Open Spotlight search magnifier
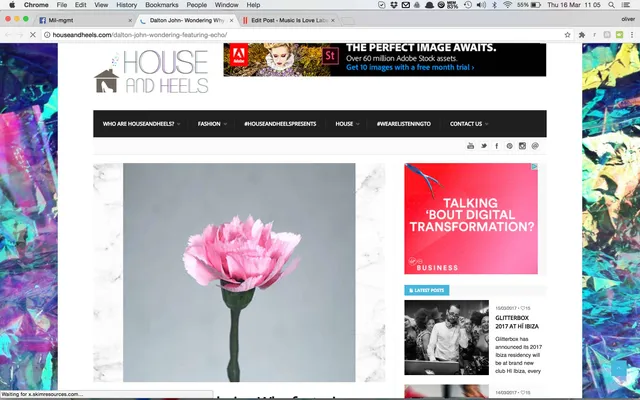Image resolution: width=640 pixels, height=400 pixels. coord(611,5)
